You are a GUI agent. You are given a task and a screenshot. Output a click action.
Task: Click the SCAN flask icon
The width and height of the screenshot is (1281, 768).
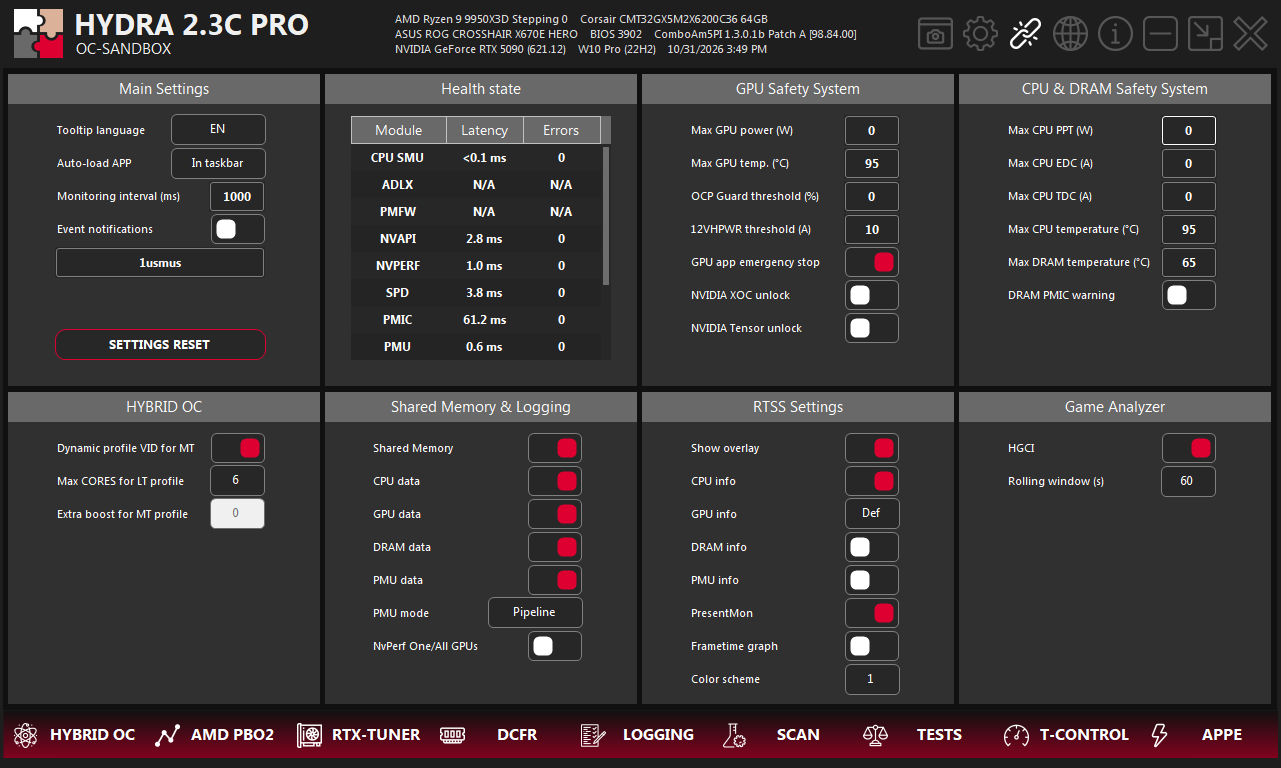[x=734, y=735]
